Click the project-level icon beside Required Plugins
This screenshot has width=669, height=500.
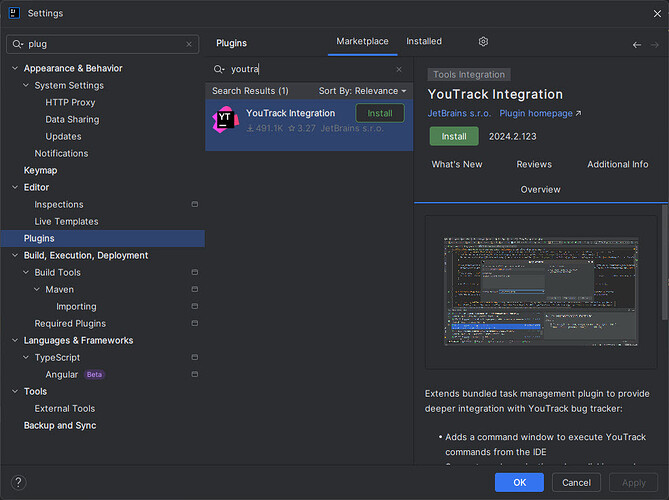[x=195, y=323]
